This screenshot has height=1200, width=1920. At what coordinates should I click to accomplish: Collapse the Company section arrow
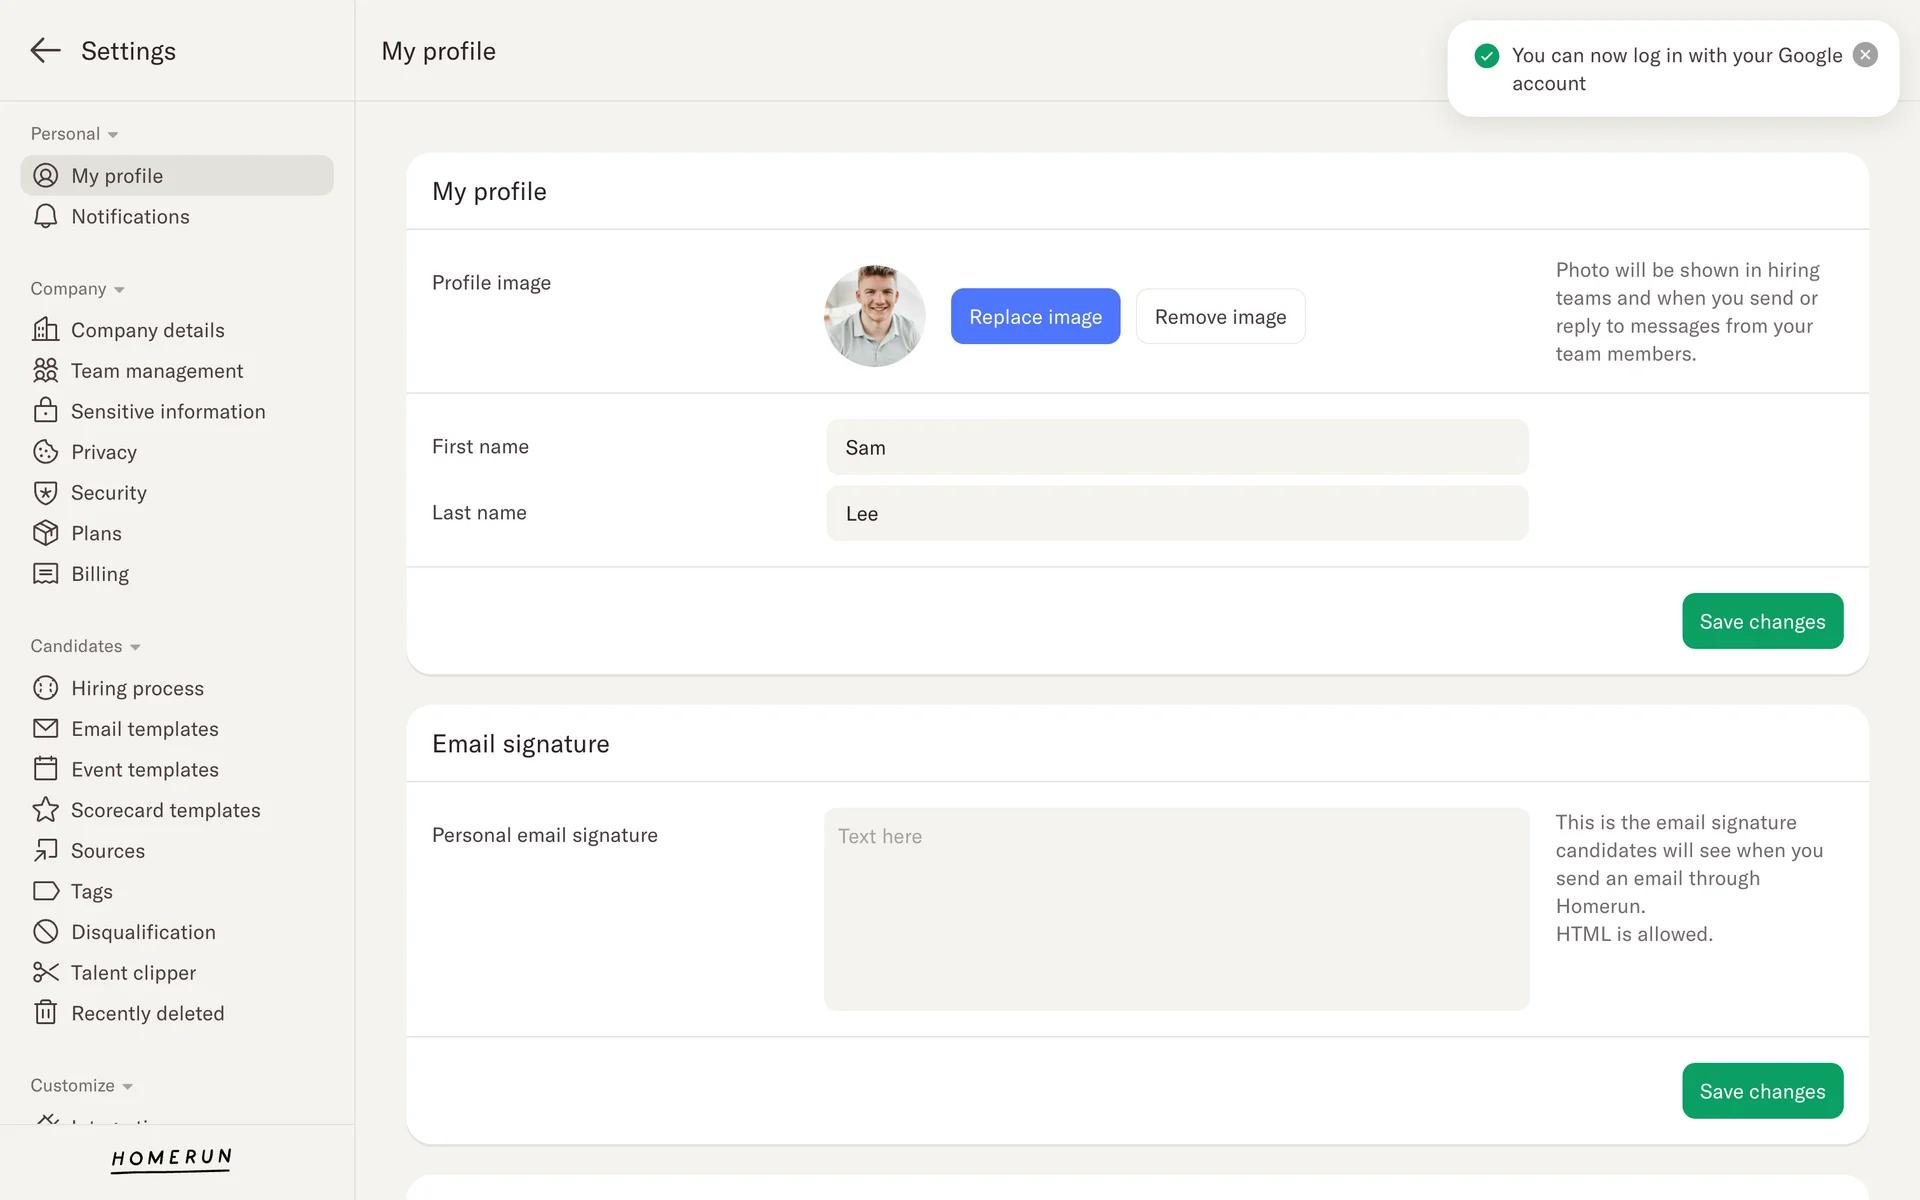pos(119,290)
